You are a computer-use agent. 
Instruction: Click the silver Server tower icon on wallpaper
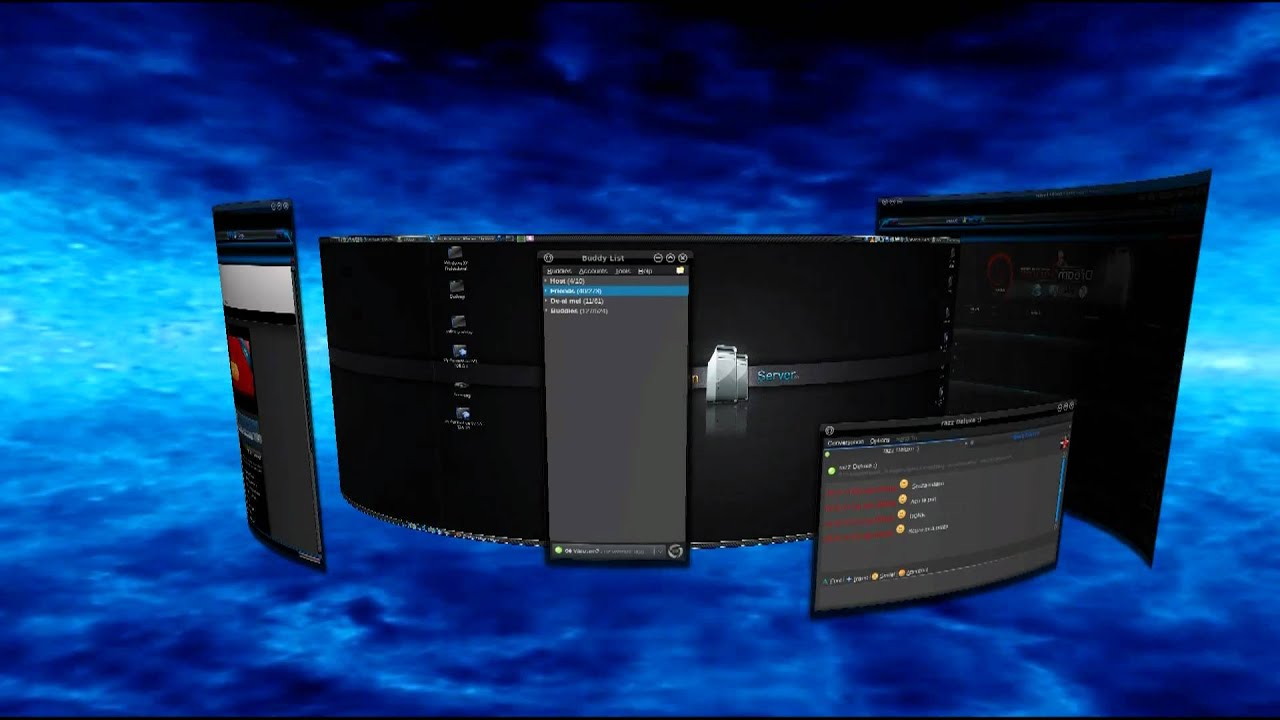[x=727, y=373]
